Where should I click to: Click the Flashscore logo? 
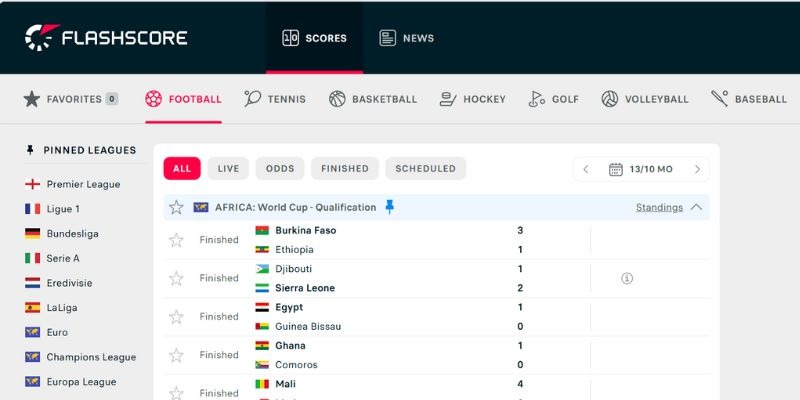[106, 38]
